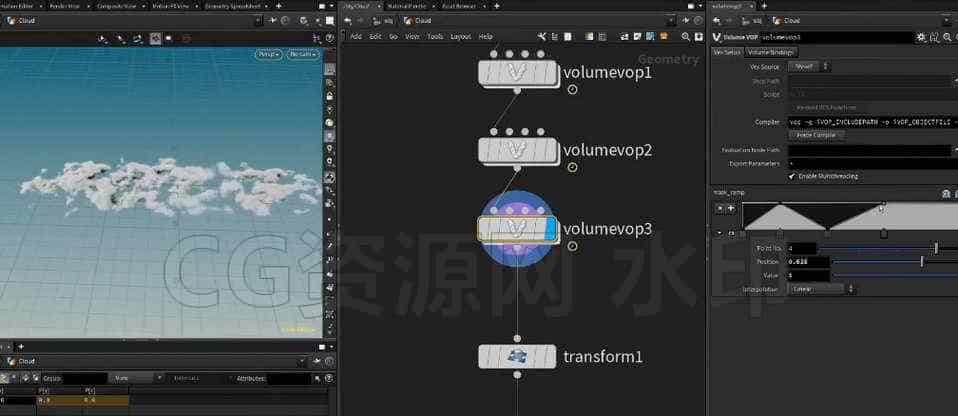Open the Interpolation Linear dropdown
The image size is (958, 416).
click(822, 289)
